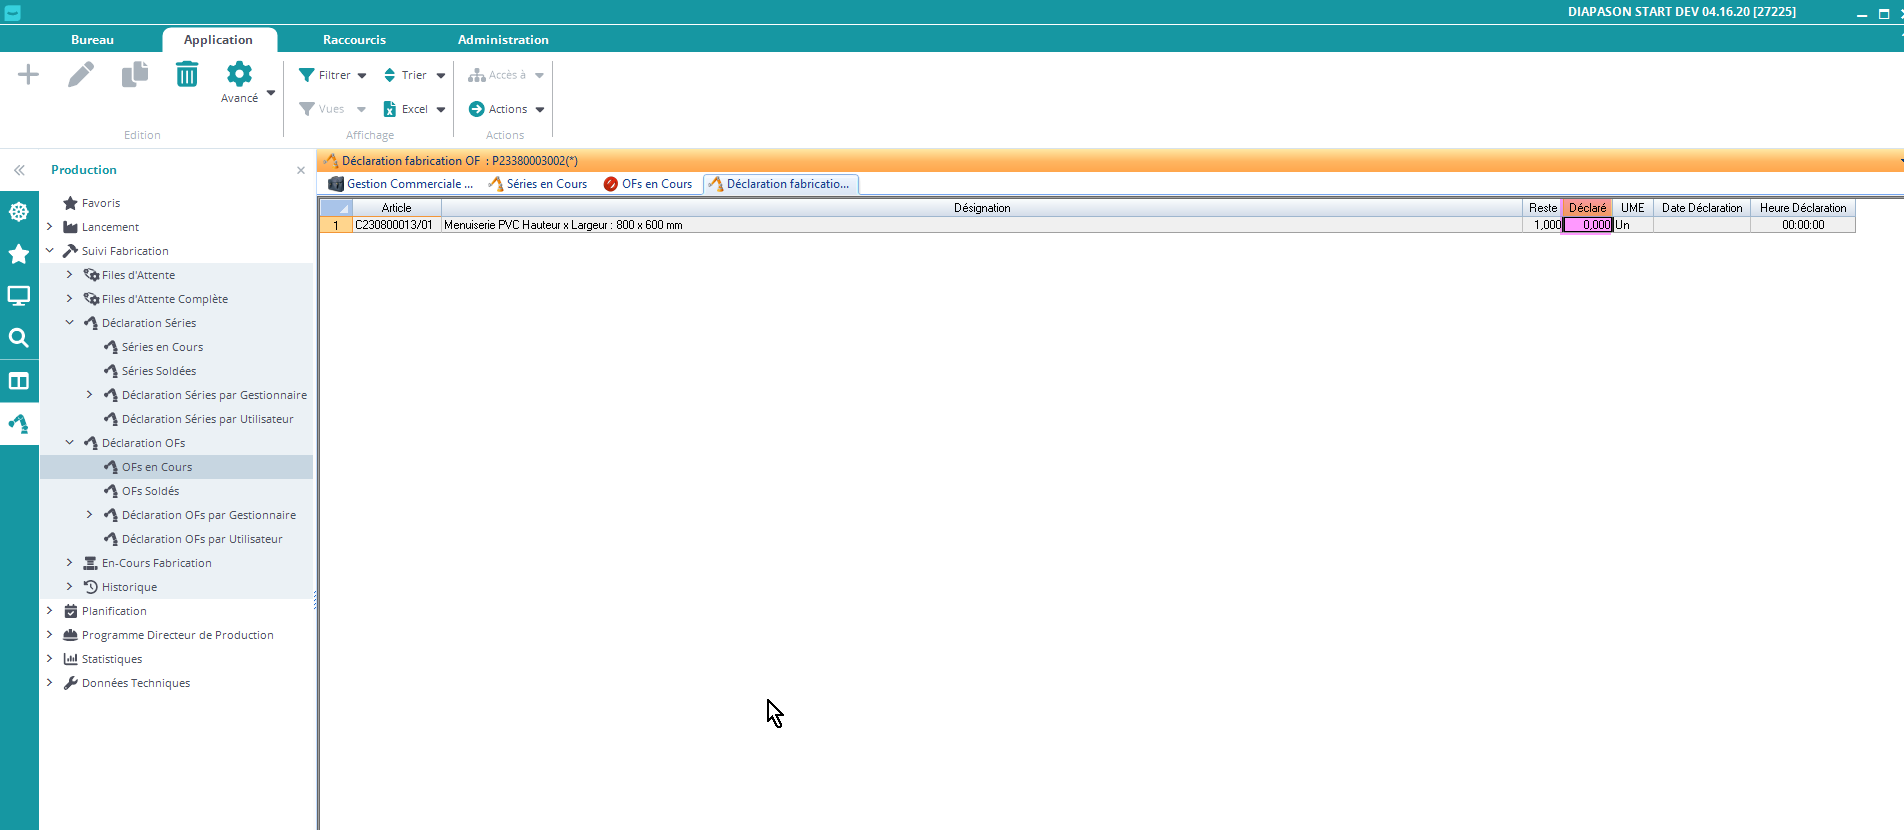This screenshot has width=1904, height=830.
Task: Close the Production panel
Action: click(301, 170)
